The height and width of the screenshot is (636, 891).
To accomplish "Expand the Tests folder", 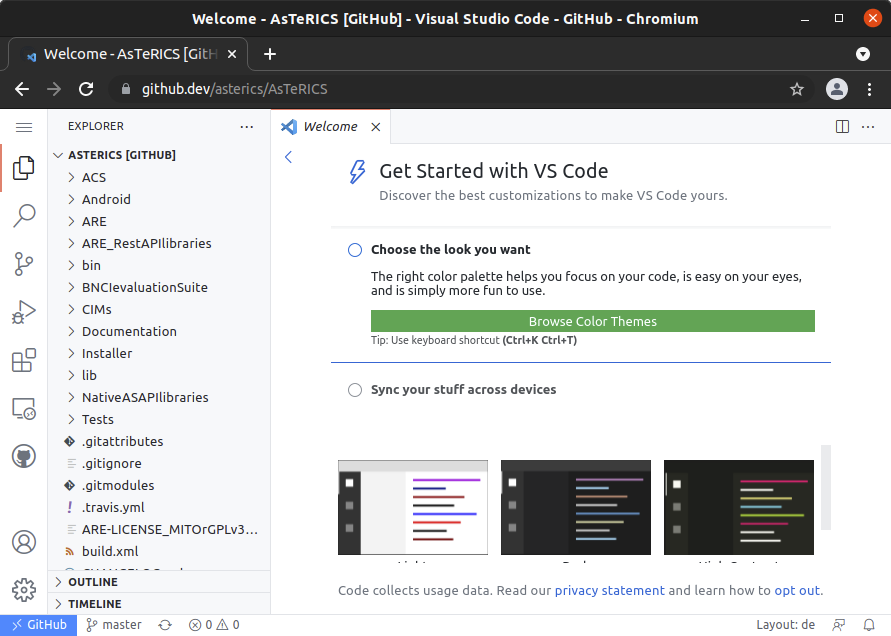I will pos(159,419).
